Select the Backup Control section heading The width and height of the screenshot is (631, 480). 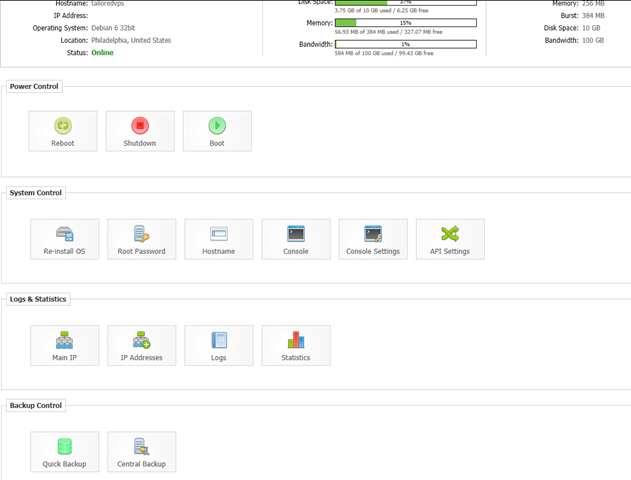tap(36, 406)
